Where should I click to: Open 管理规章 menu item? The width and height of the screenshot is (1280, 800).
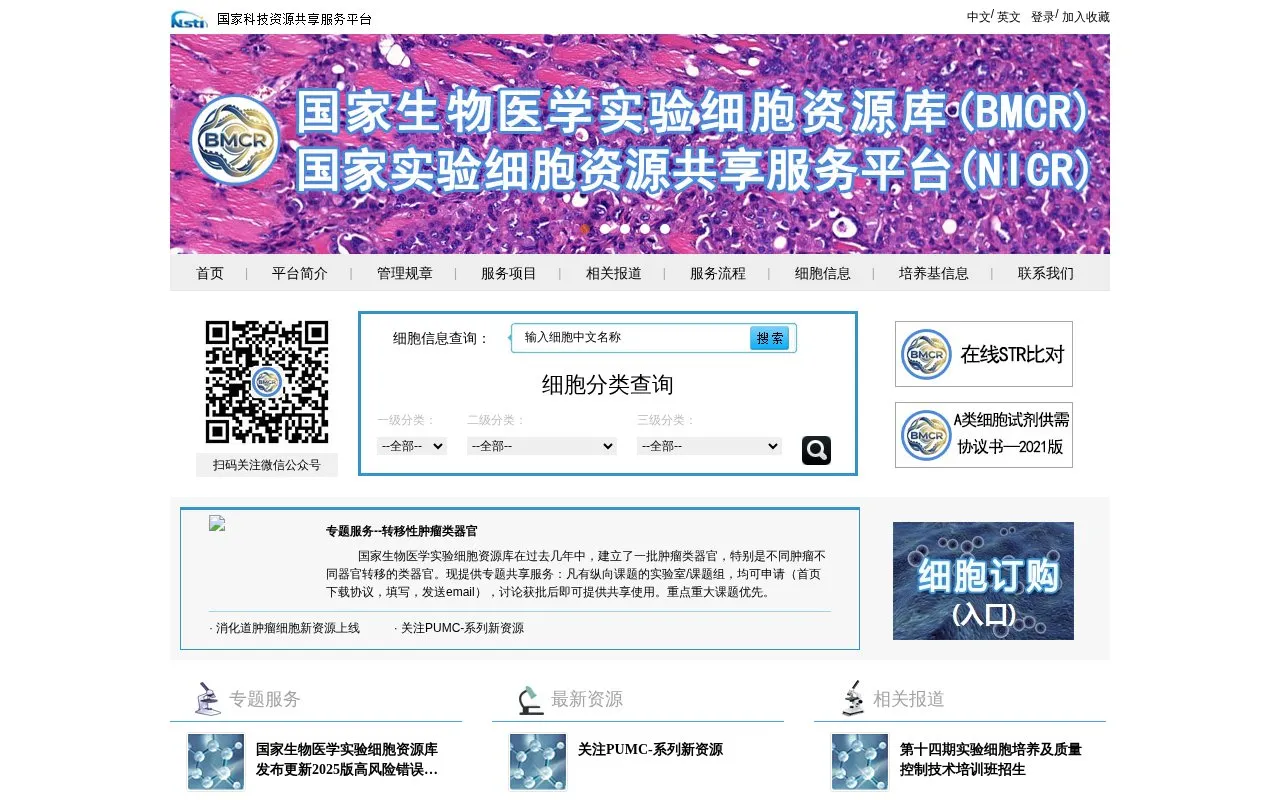pyautogui.click(x=405, y=273)
